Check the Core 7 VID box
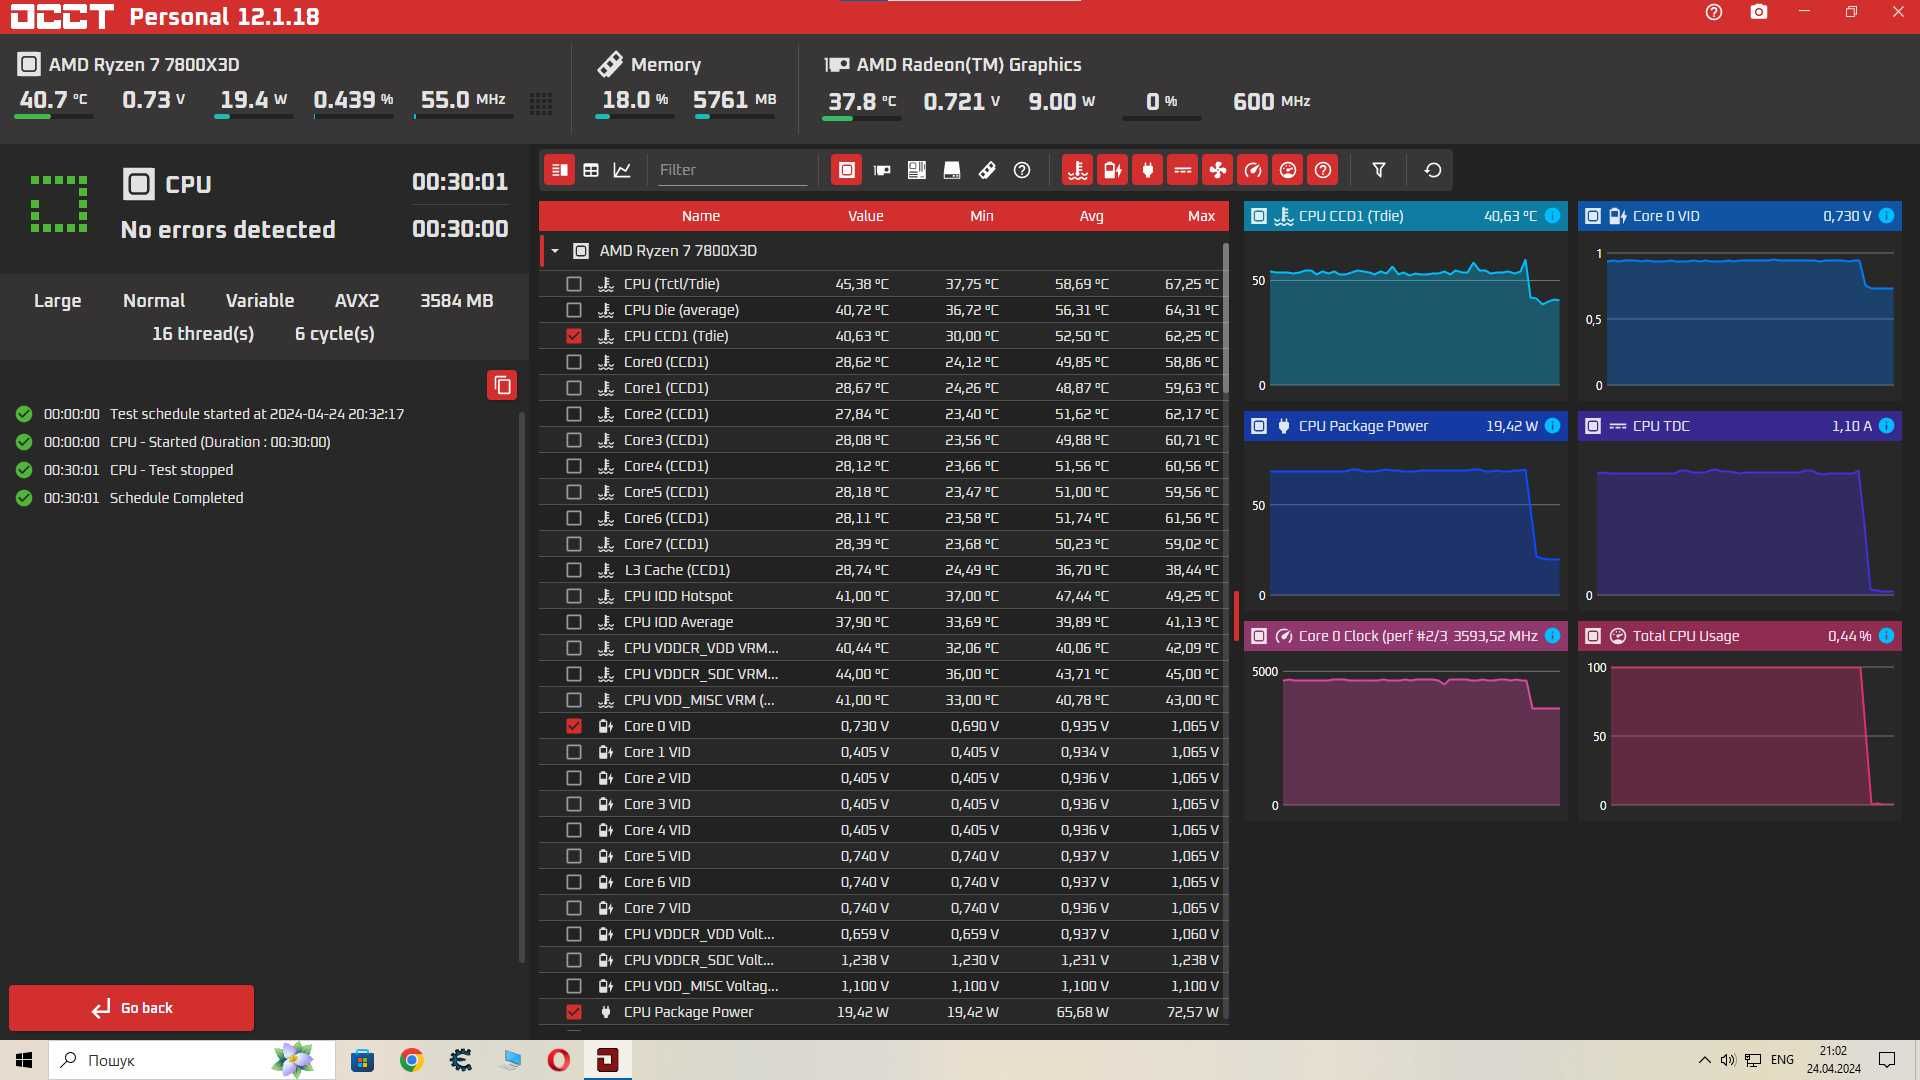This screenshot has width=1920, height=1080. pos(574,908)
